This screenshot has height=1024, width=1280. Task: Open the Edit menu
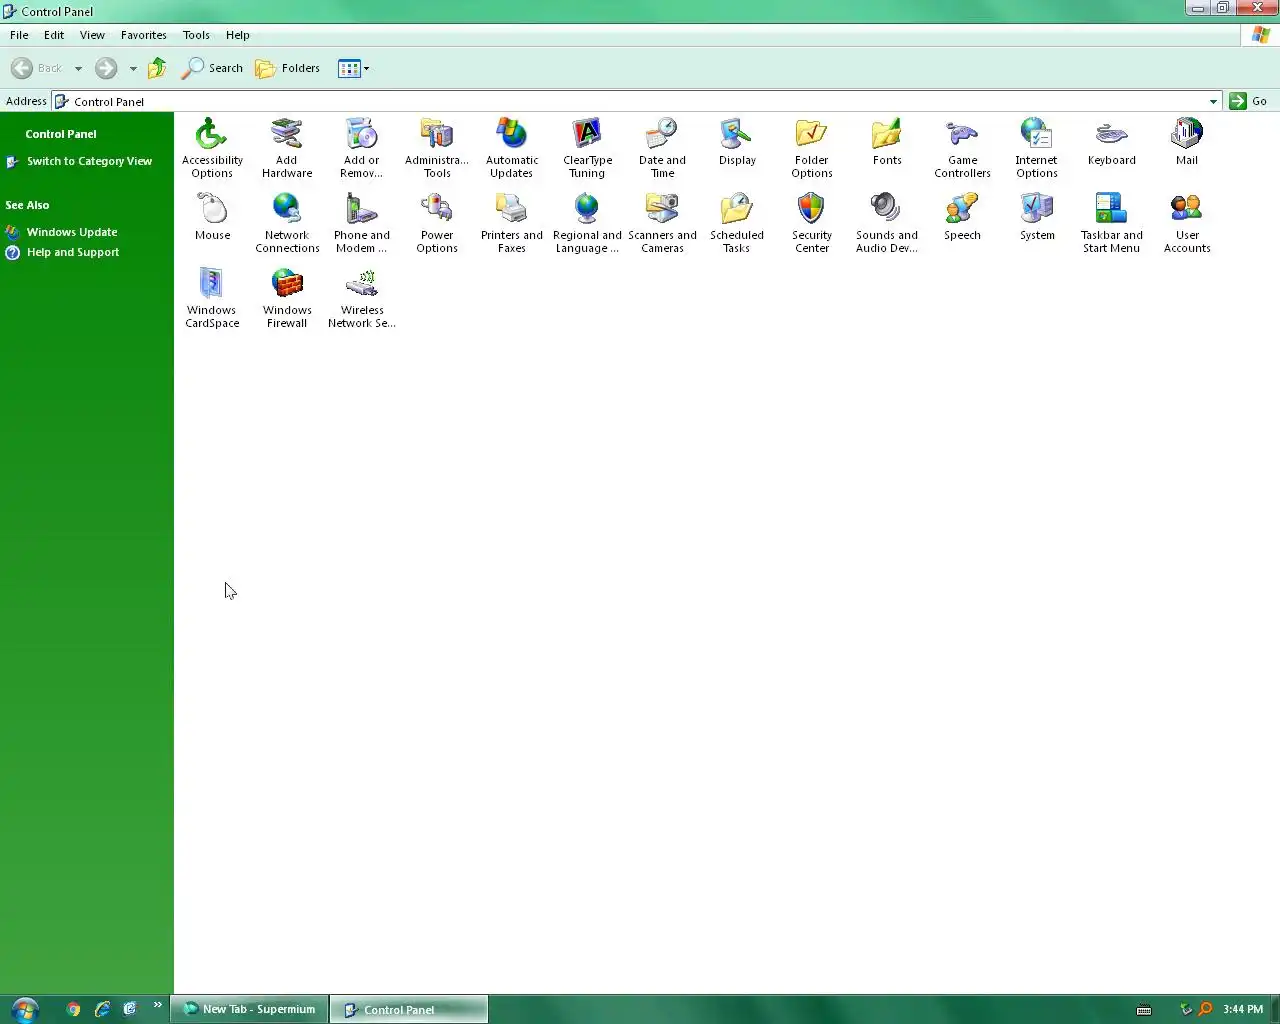54,35
